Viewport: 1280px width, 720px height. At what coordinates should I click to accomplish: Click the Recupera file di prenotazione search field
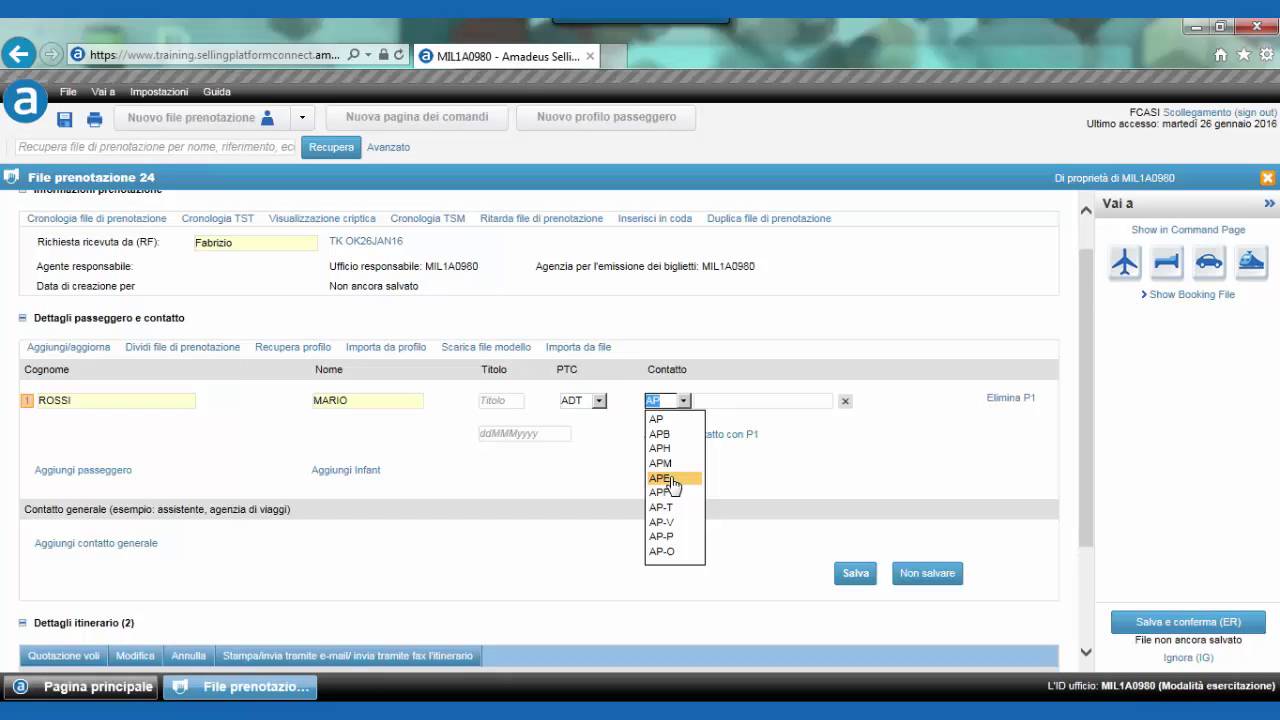point(157,147)
